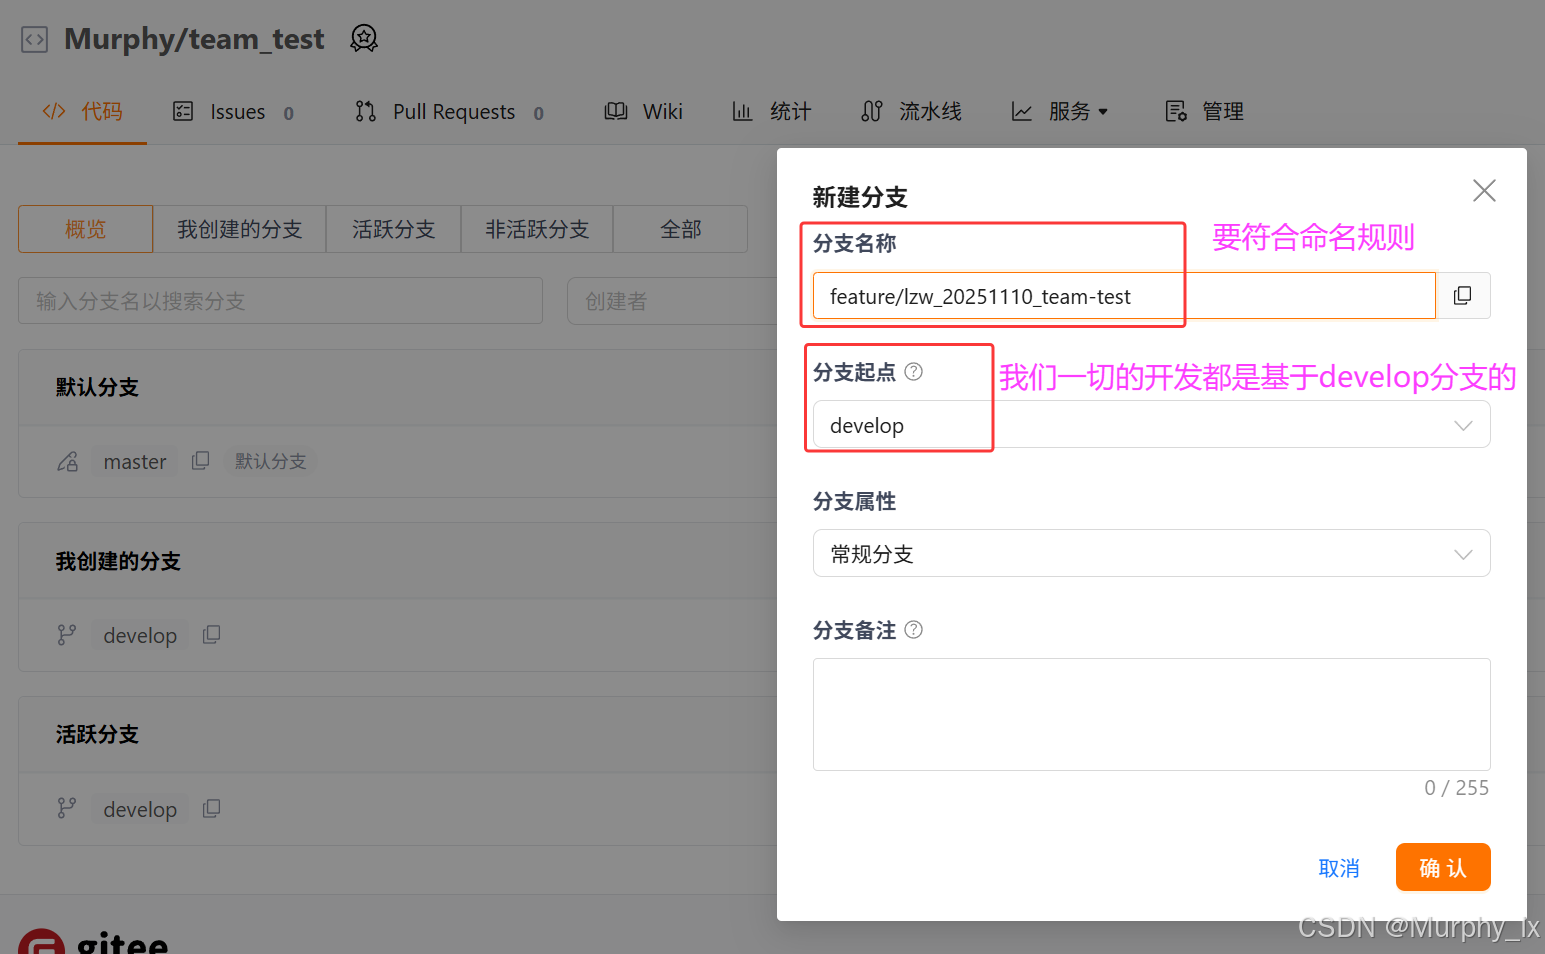Image resolution: width=1545 pixels, height=954 pixels.
Task: Open the 代码 tab
Action: pyautogui.click(x=82, y=111)
